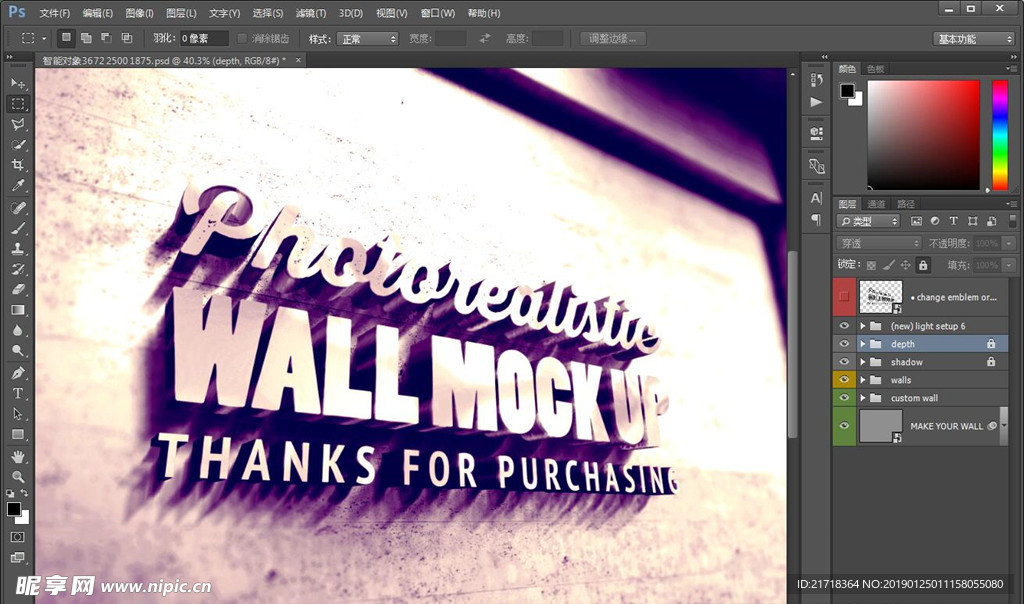The image size is (1024, 604).
Task: Switch to the 通道 tab
Action: [x=876, y=204]
